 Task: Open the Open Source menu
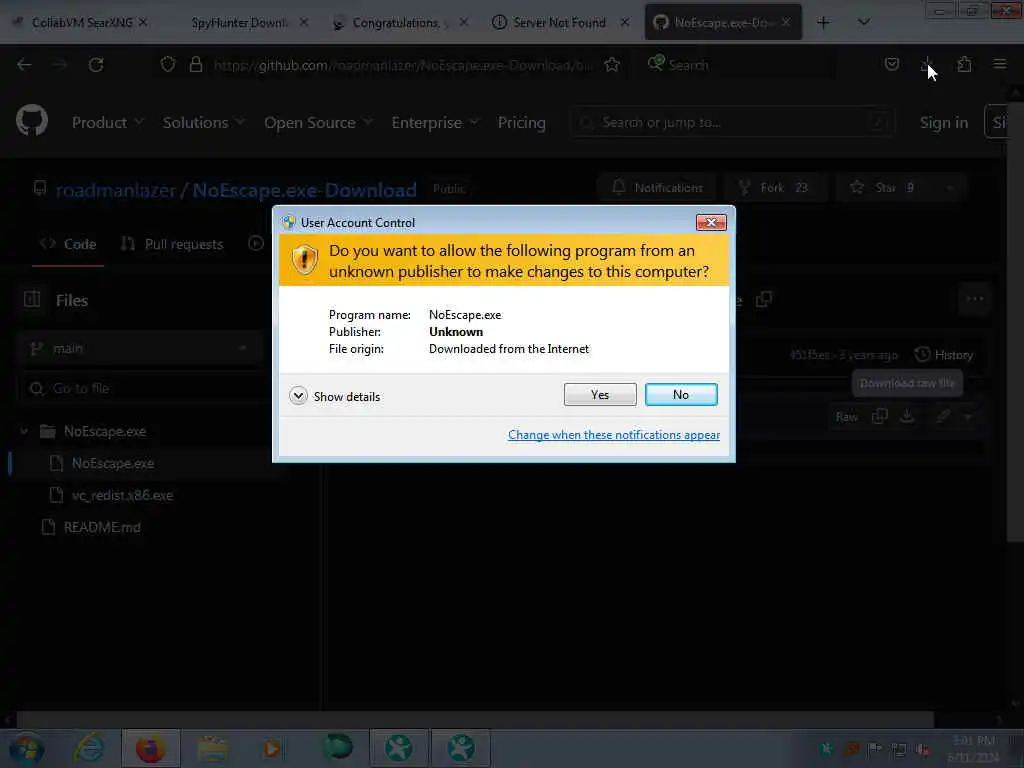(x=318, y=122)
